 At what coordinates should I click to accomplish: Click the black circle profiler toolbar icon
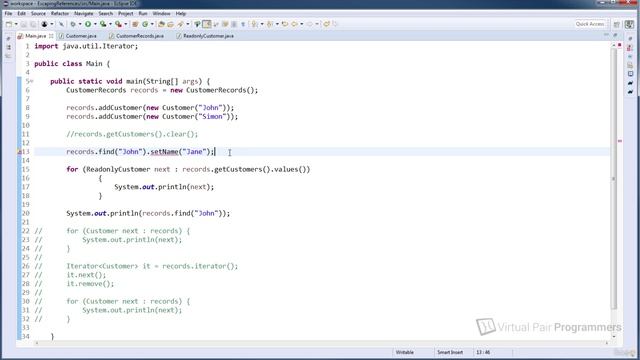44,24
